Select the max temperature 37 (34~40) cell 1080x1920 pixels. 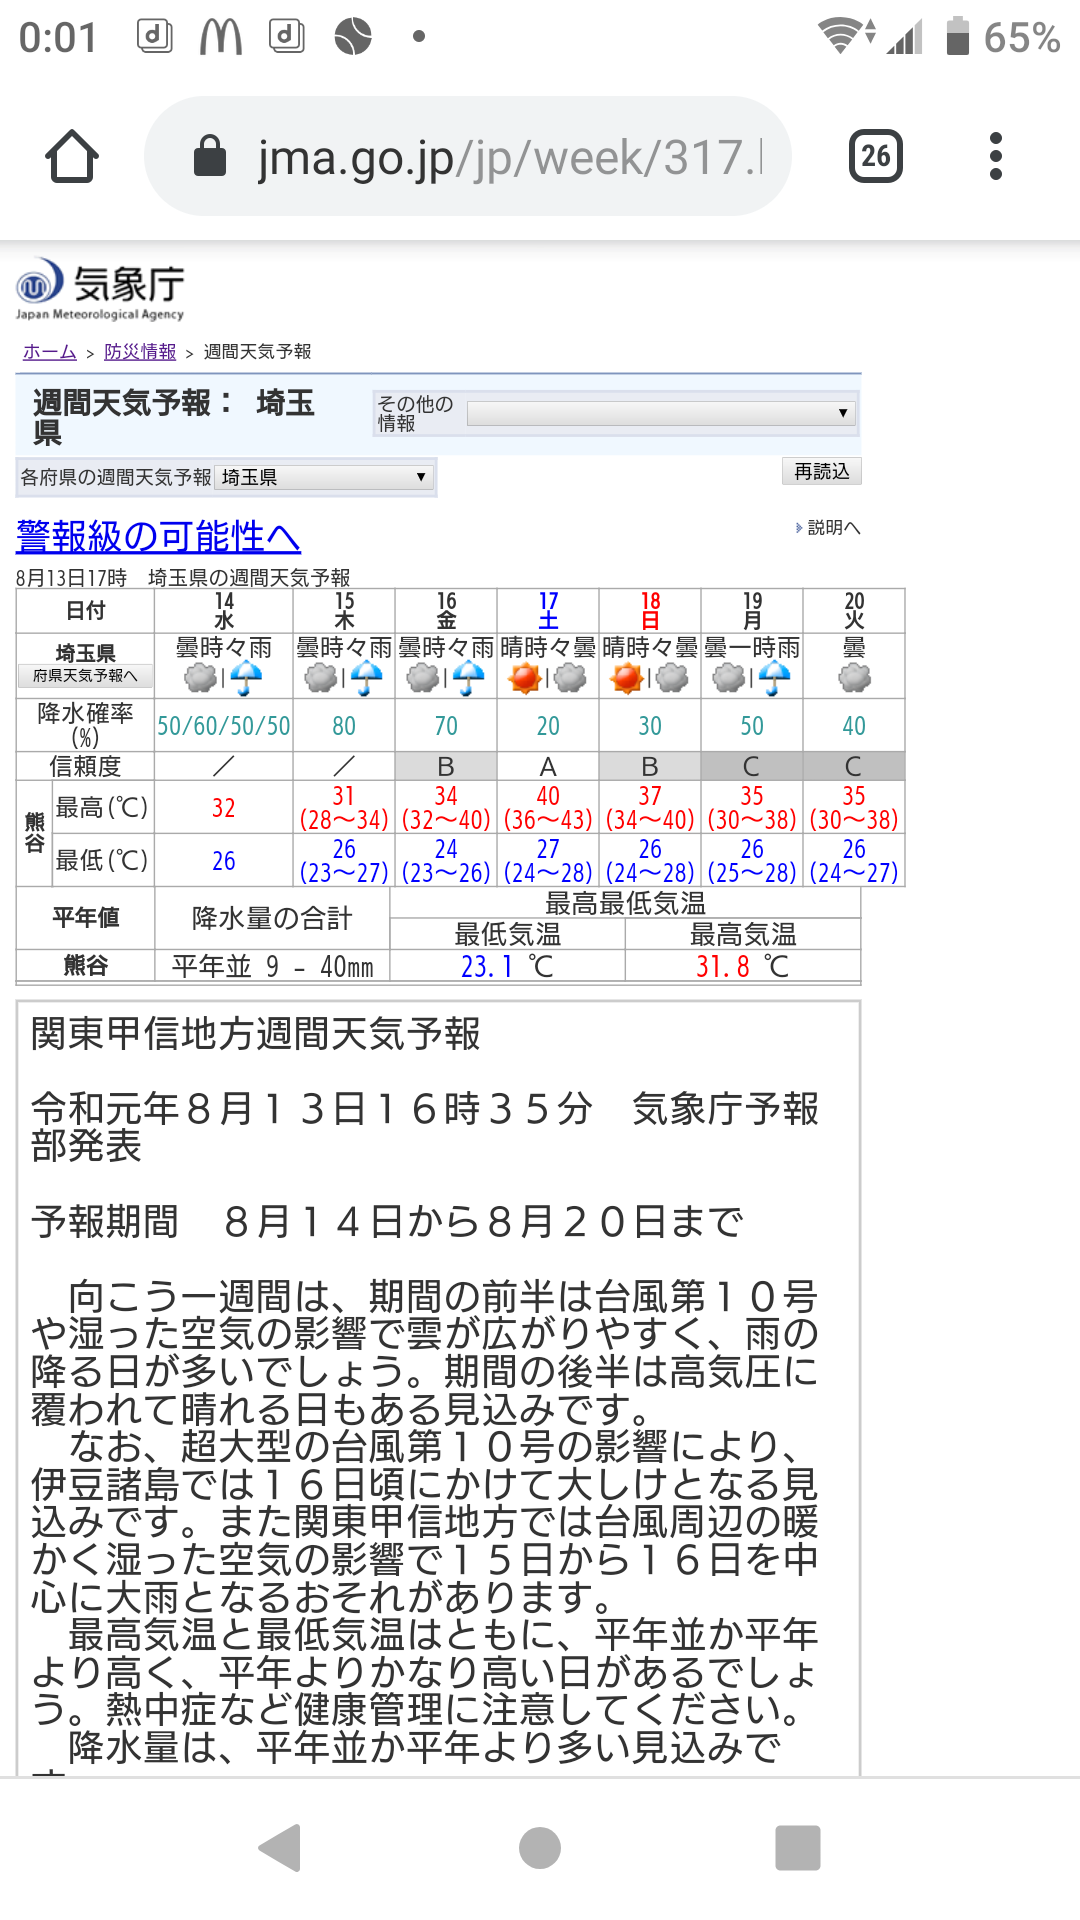(x=650, y=808)
